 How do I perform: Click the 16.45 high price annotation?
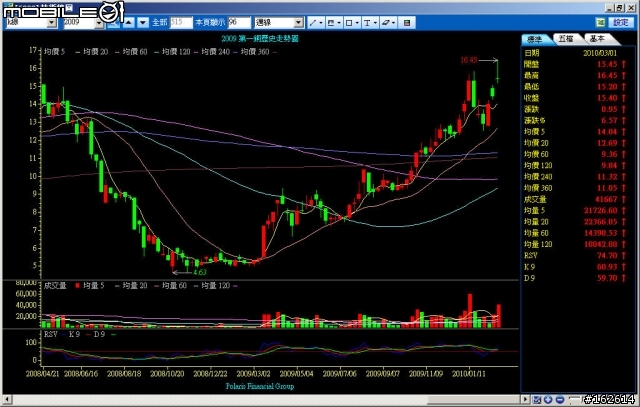coord(469,60)
